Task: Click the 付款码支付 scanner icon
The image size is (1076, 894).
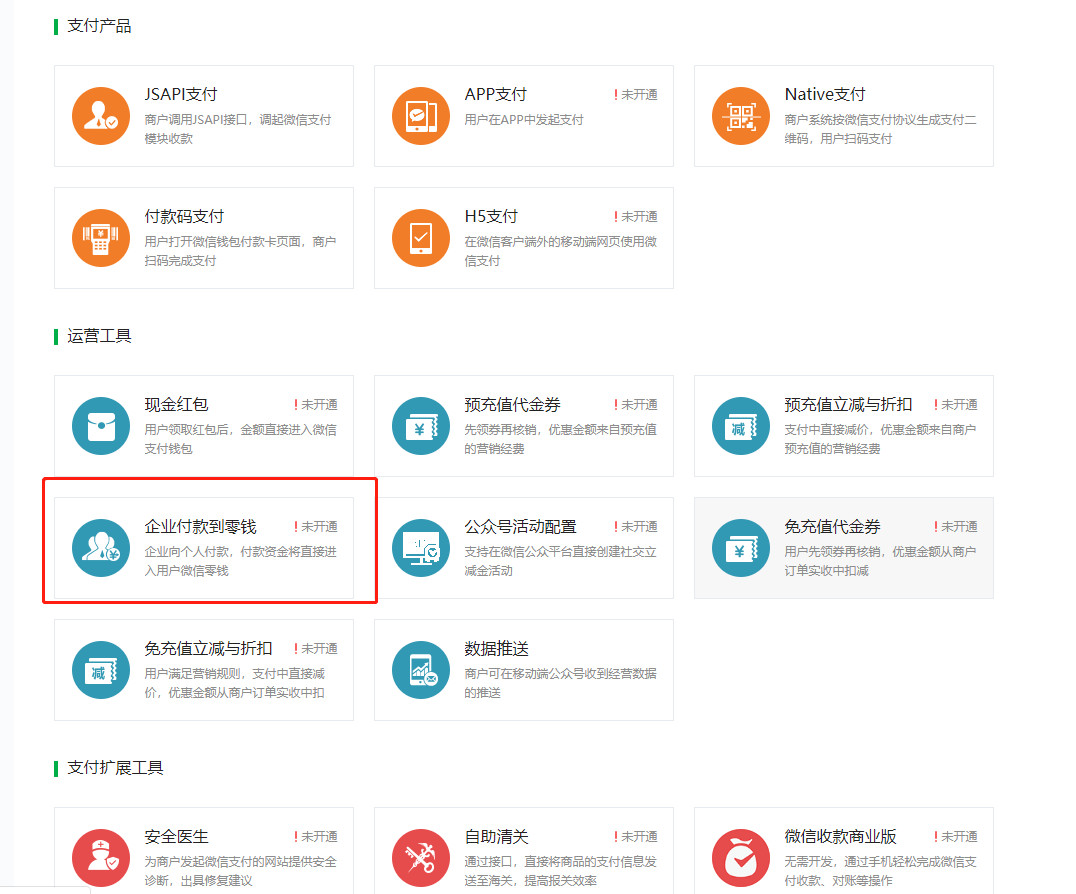Action: 101,238
